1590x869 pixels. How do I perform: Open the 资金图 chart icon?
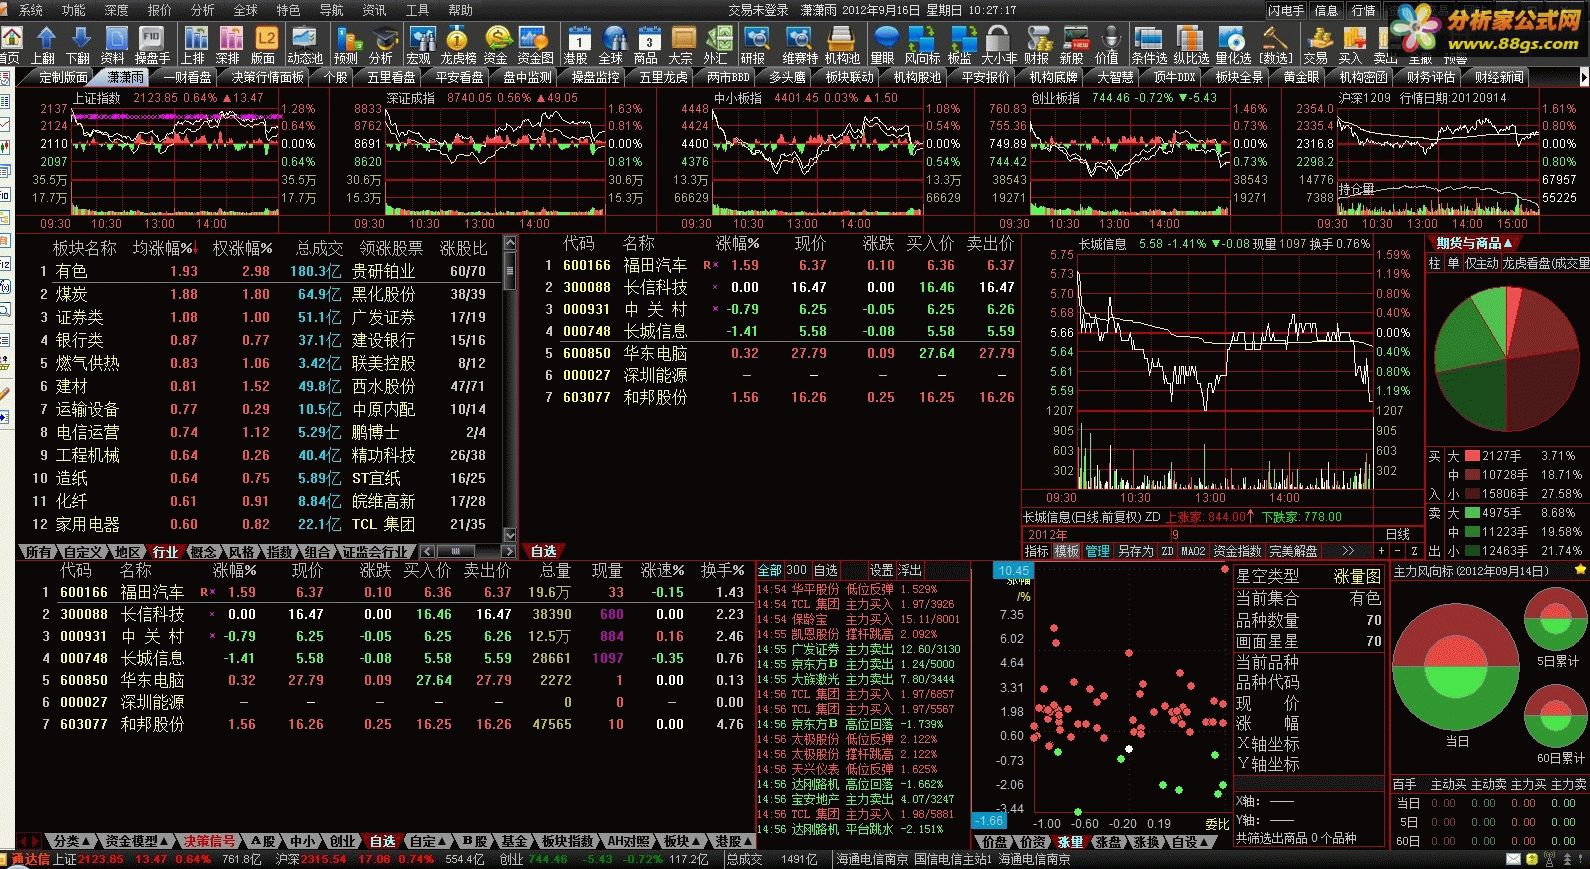coord(535,45)
